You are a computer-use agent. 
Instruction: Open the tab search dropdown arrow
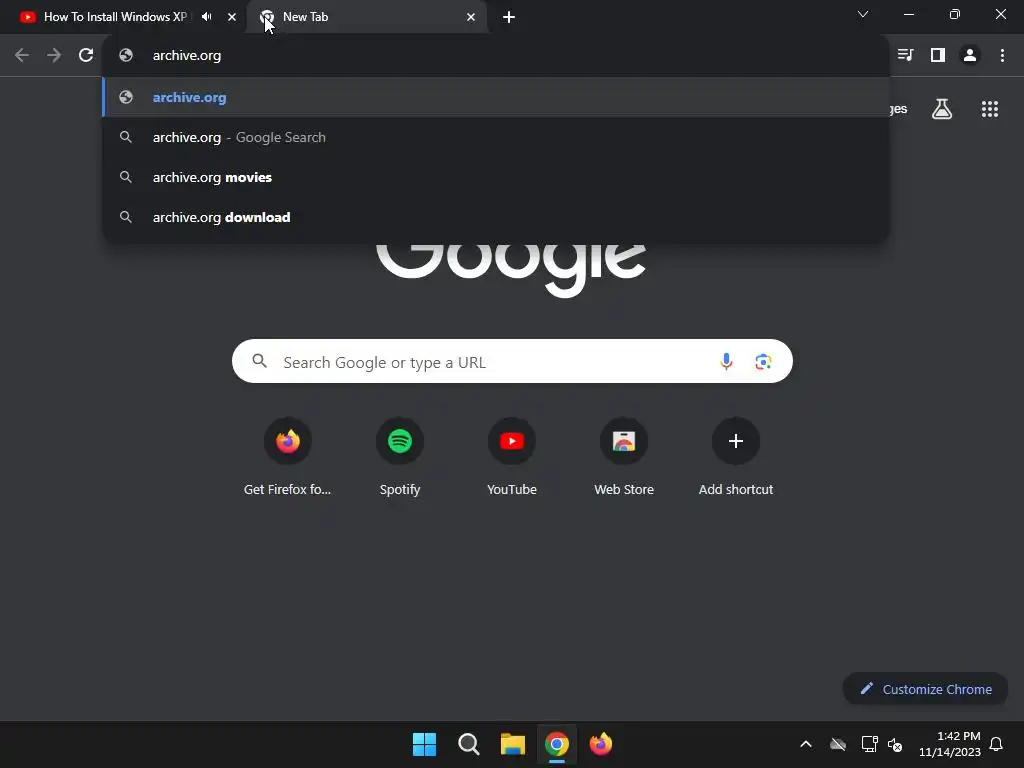(x=863, y=14)
